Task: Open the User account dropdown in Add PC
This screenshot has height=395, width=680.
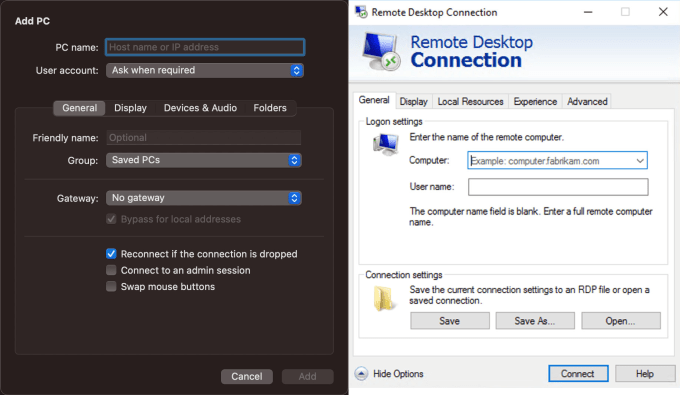Action: (205, 70)
